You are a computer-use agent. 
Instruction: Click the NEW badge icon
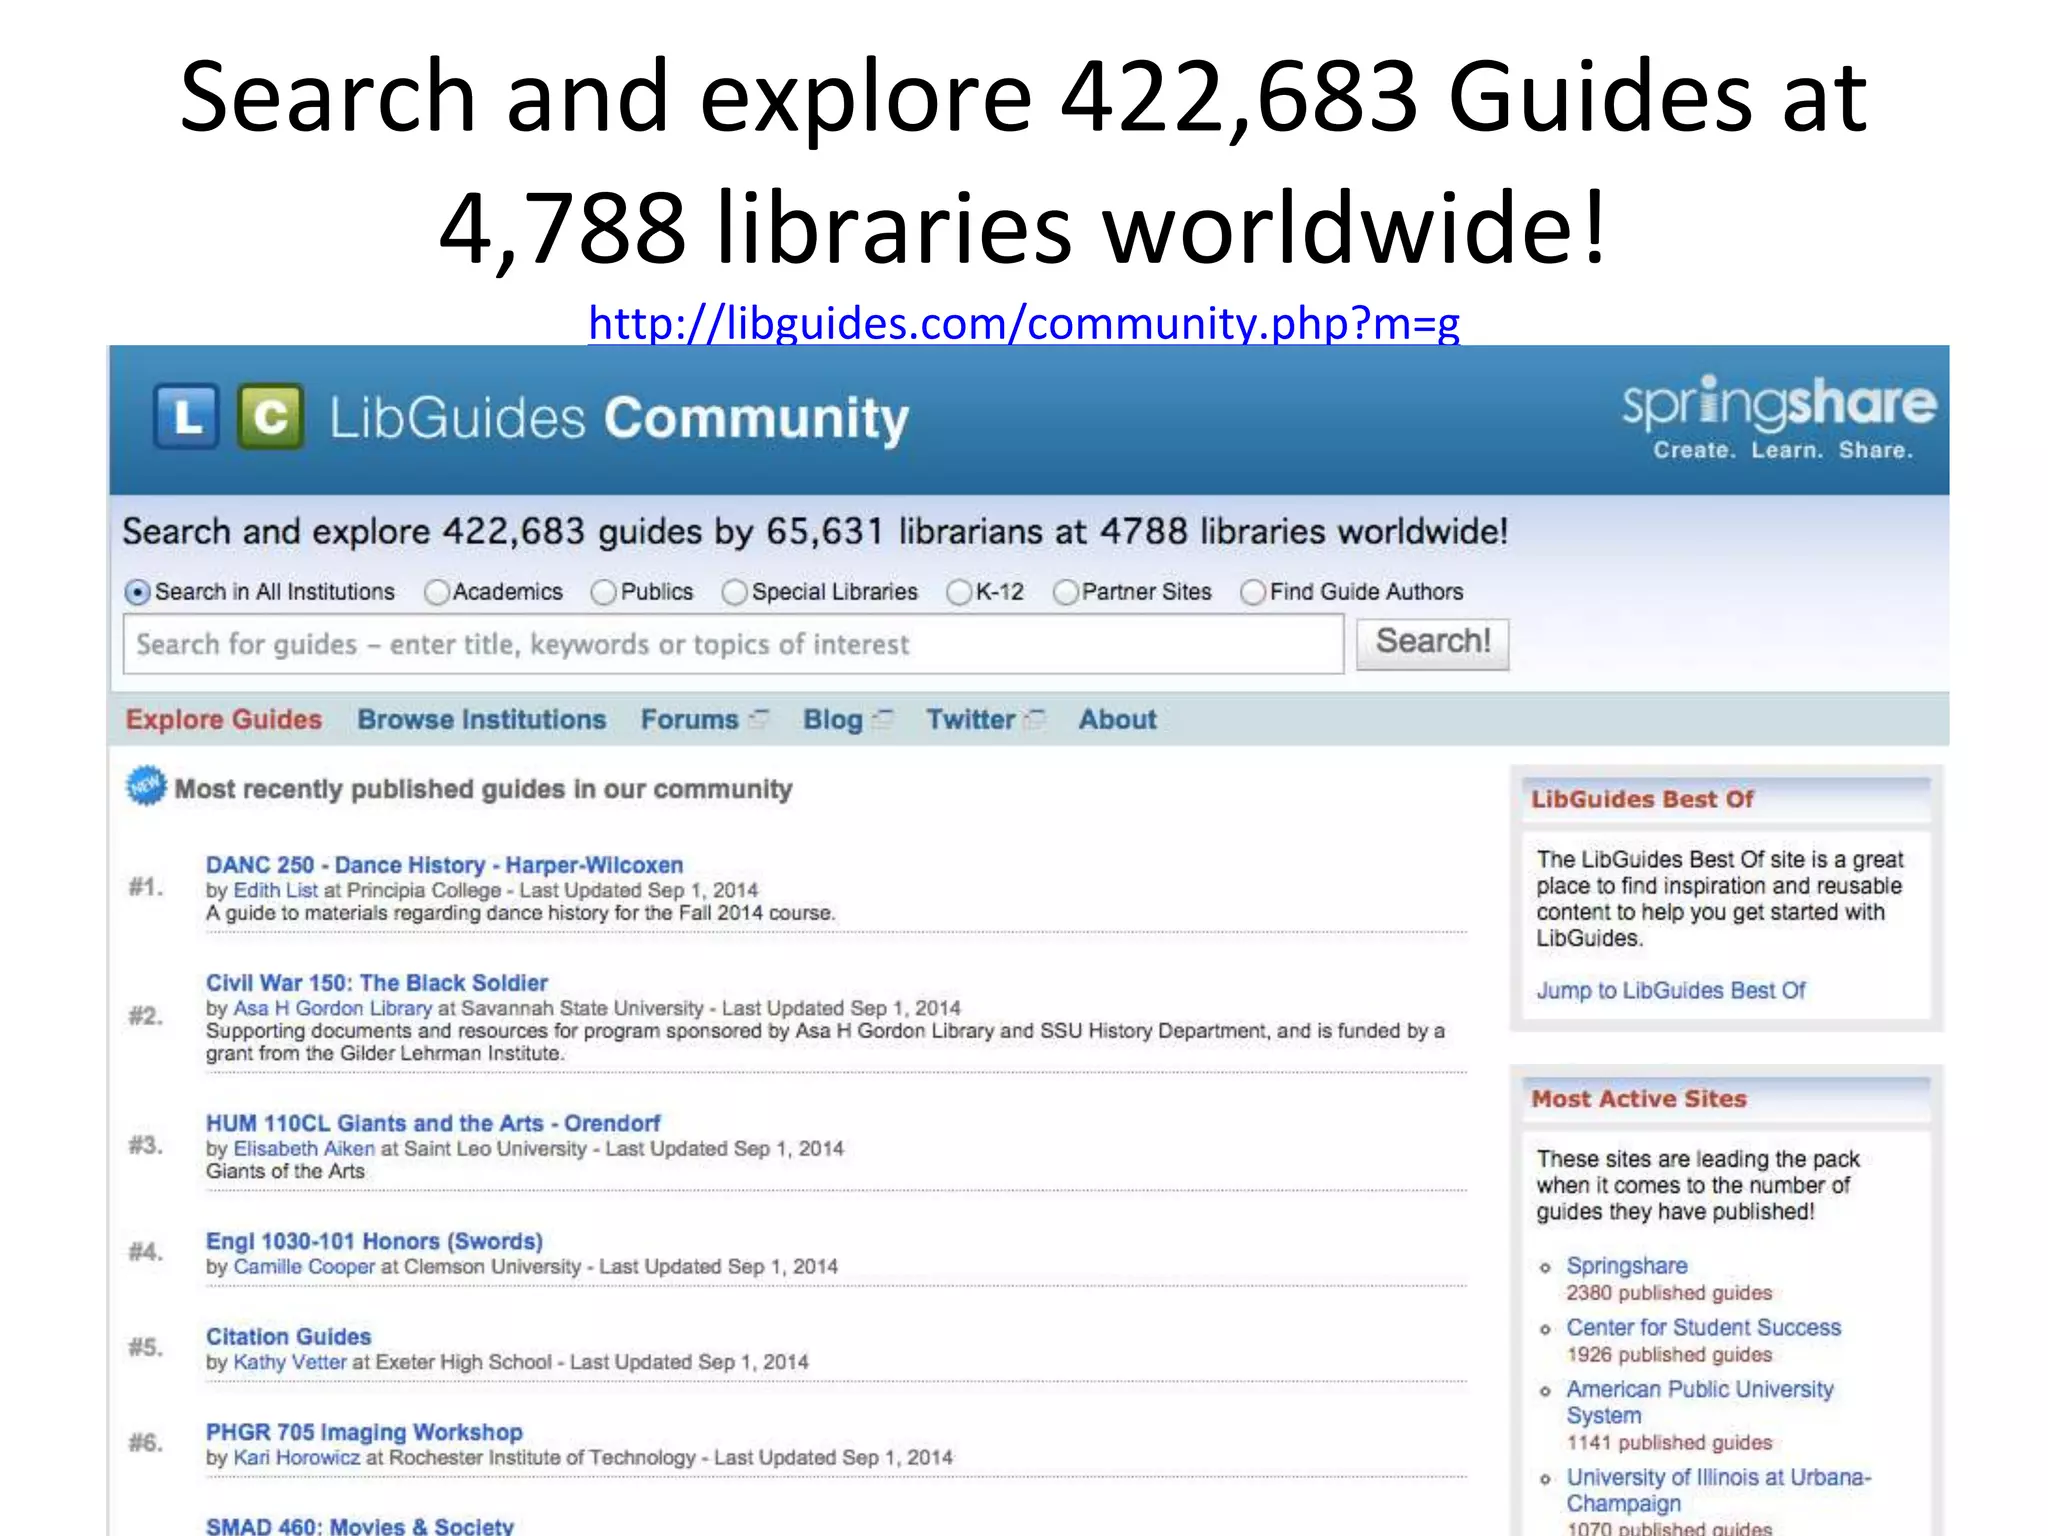(x=146, y=787)
